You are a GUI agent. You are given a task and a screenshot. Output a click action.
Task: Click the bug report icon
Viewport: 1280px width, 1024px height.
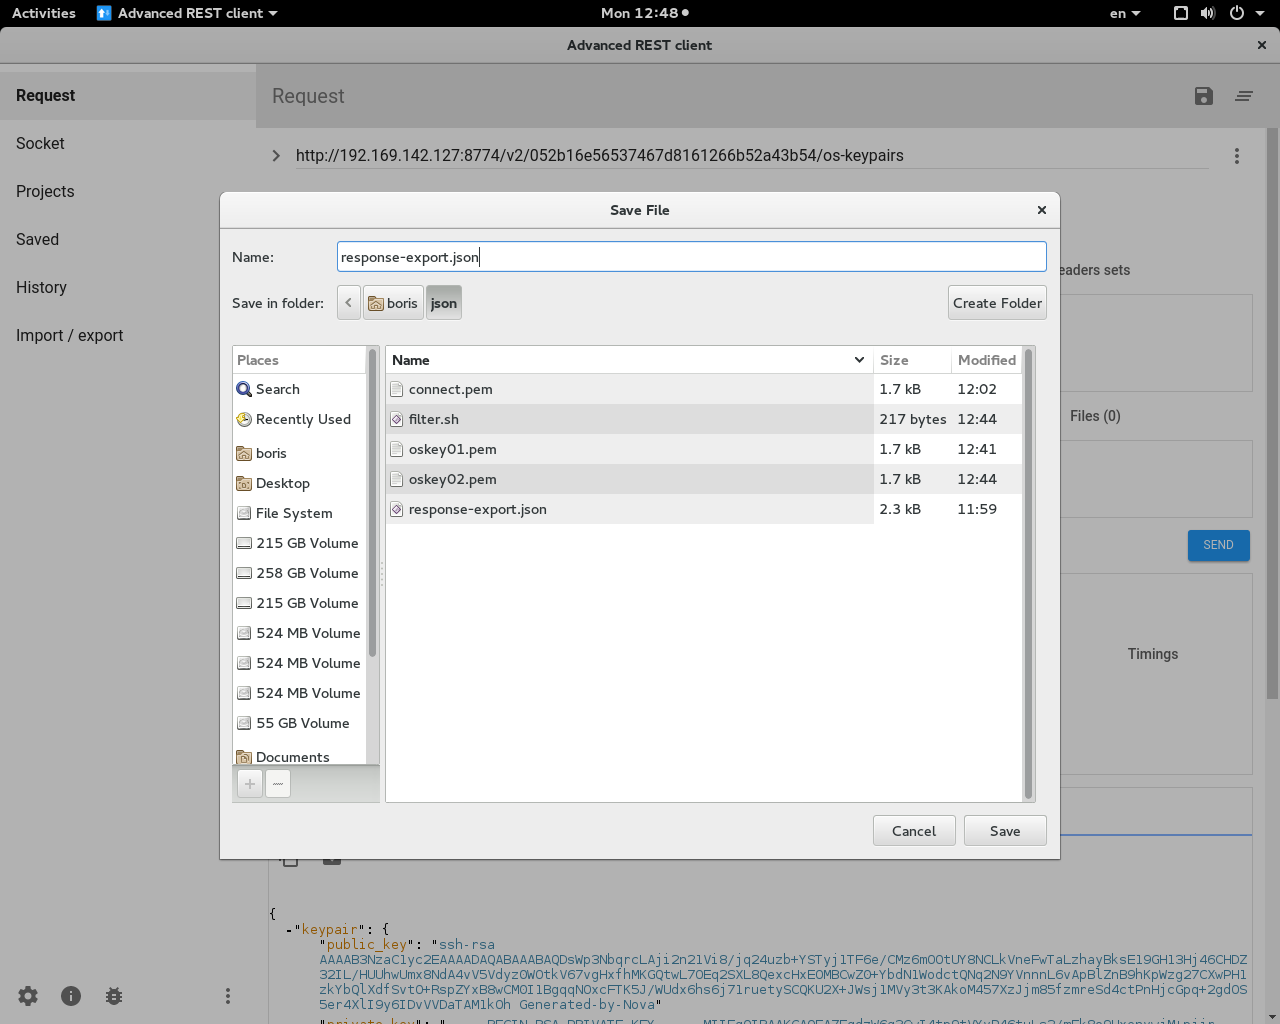click(x=114, y=996)
